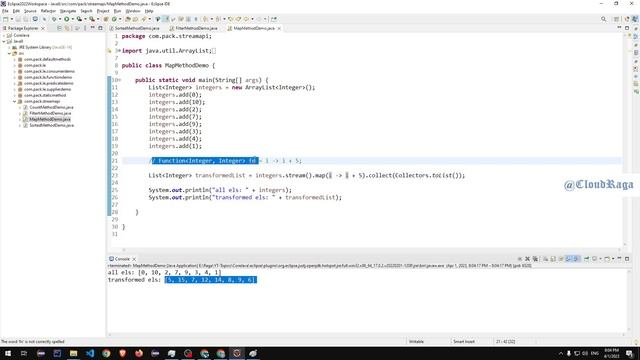Click the Debug bug icon in toolbar

tap(54, 19)
